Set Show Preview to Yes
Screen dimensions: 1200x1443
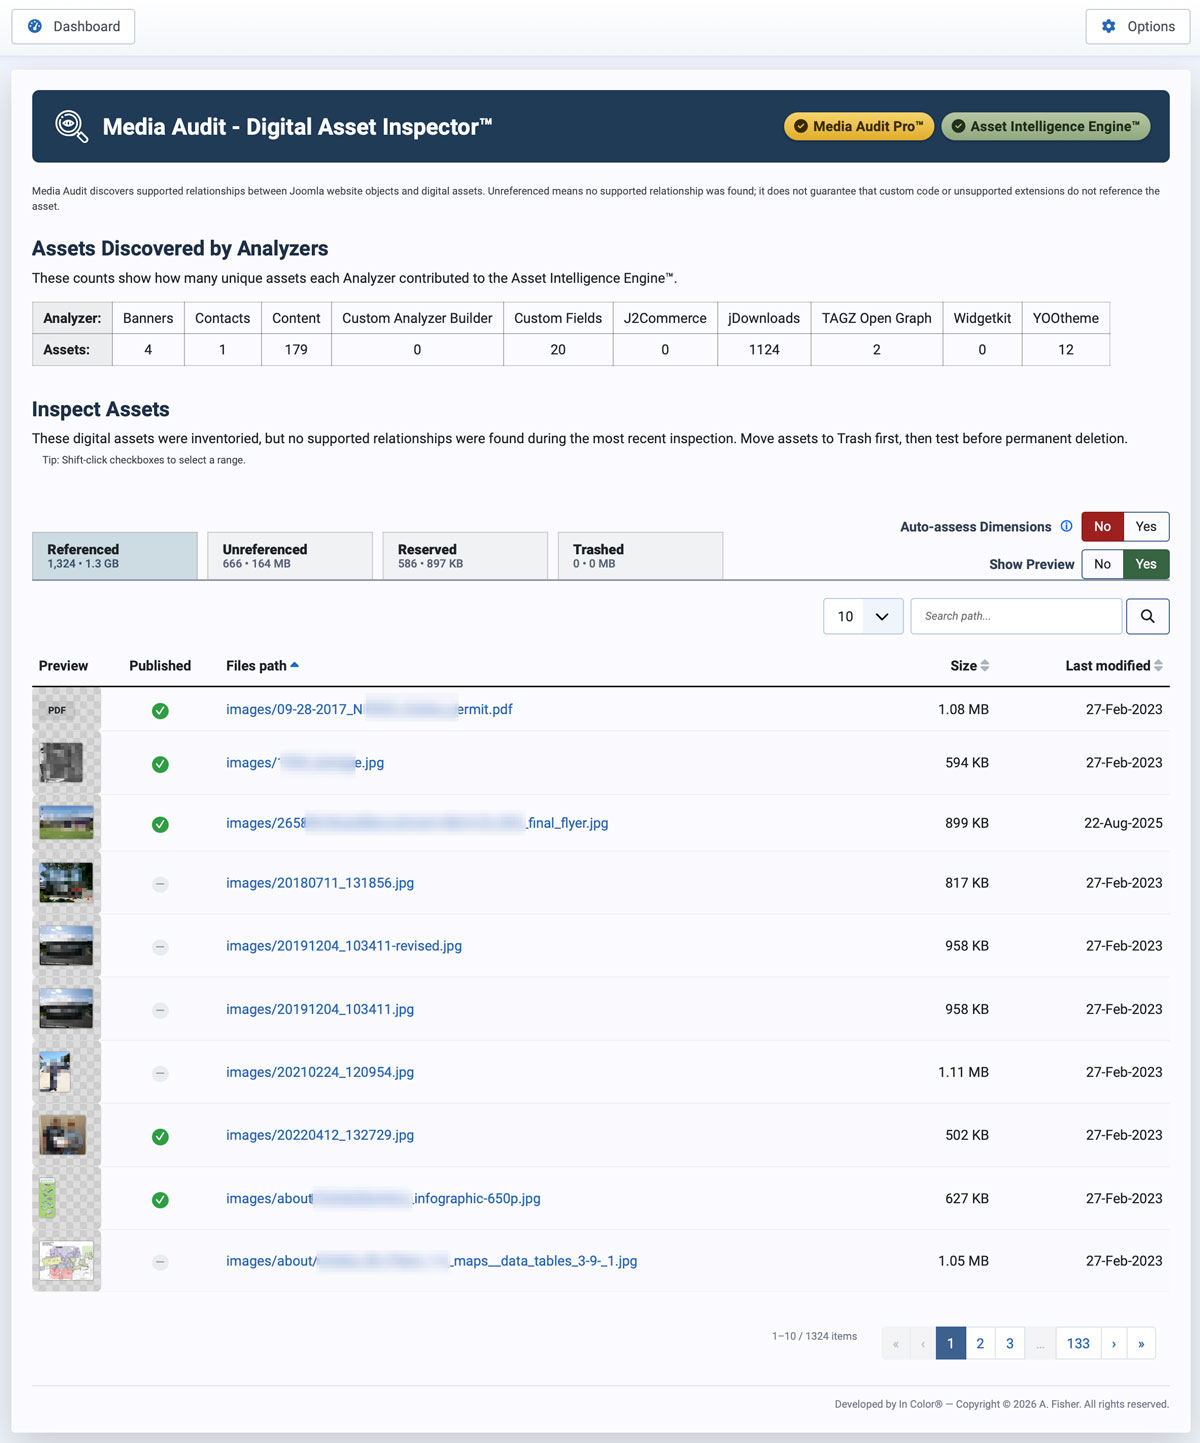pos(1146,564)
